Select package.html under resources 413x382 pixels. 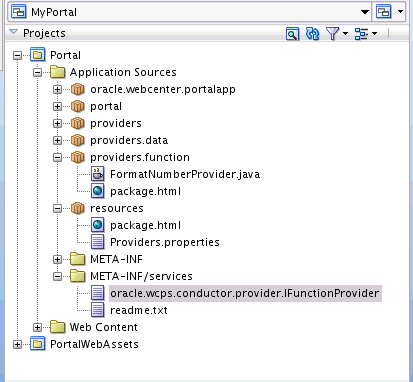(x=145, y=226)
